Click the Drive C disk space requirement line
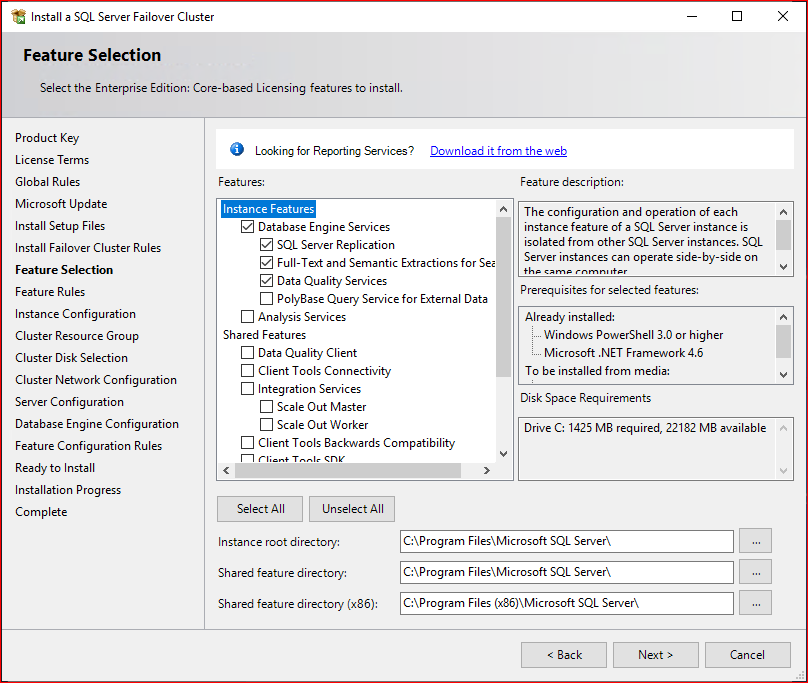 pos(645,428)
